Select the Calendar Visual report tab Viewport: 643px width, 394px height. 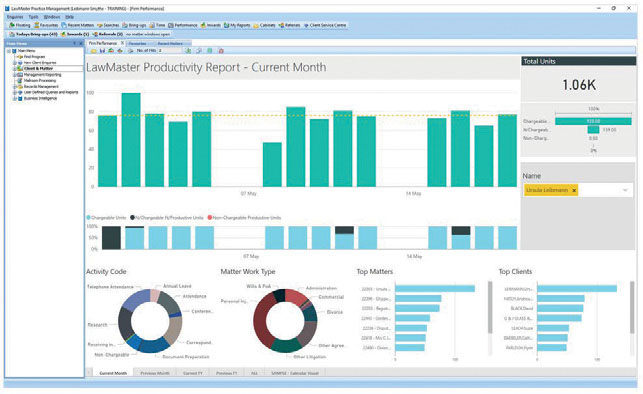pyautogui.click(x=295, y=373)
